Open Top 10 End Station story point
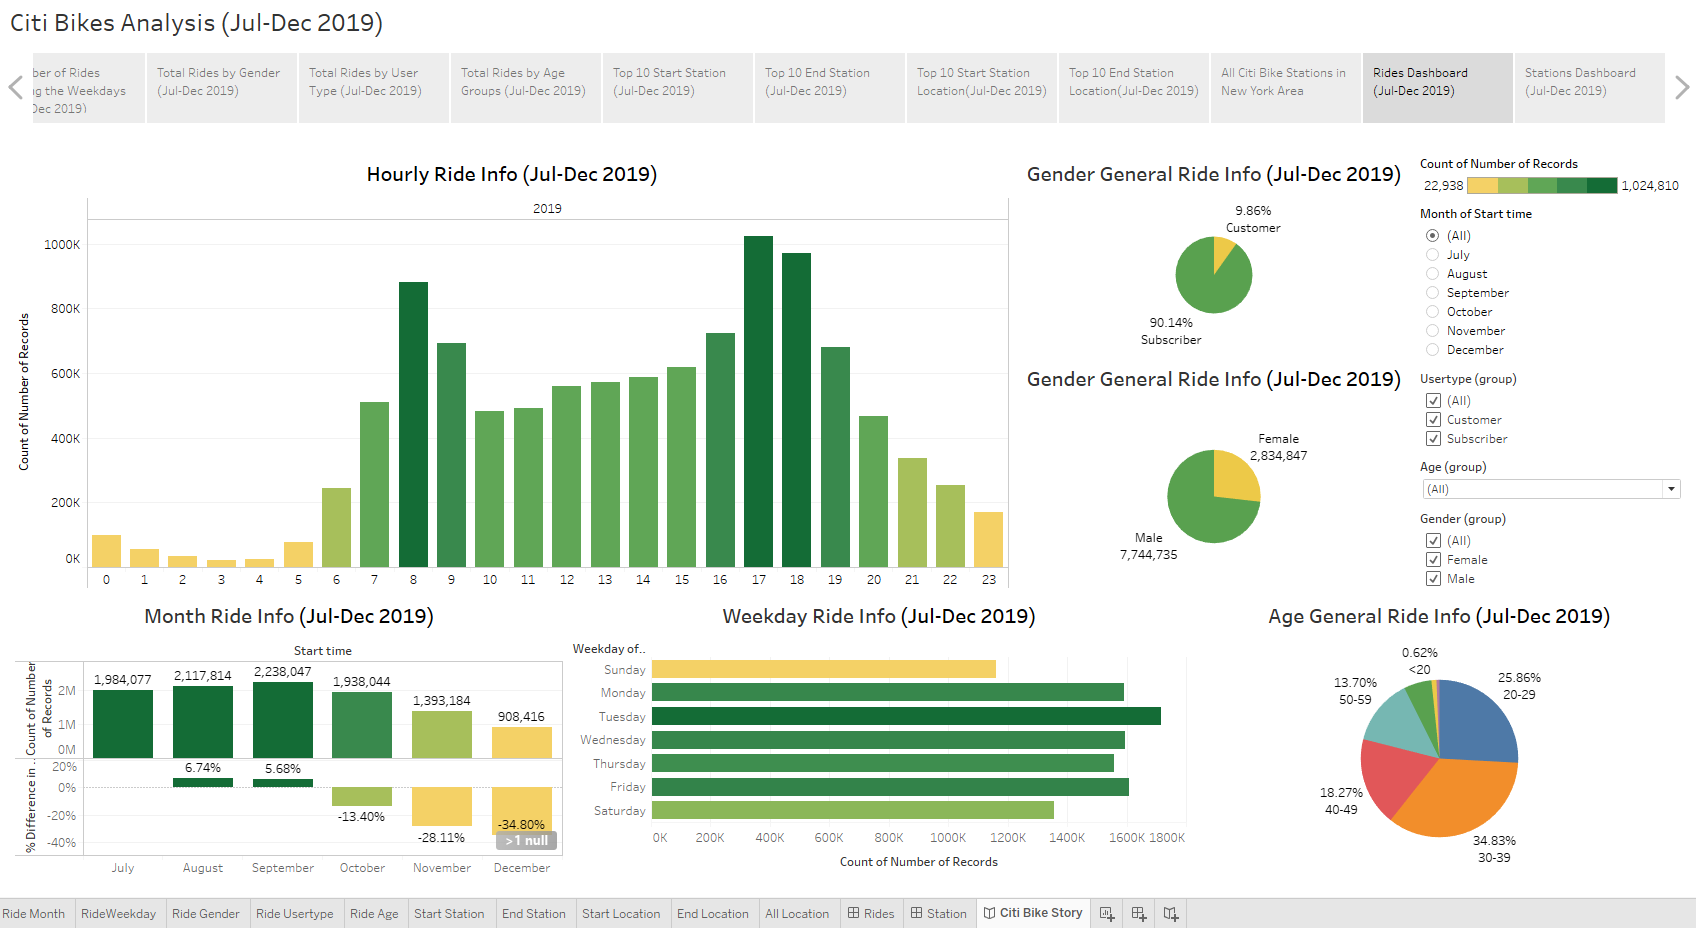Screen dimensions: 1696x928 (830, 88)
